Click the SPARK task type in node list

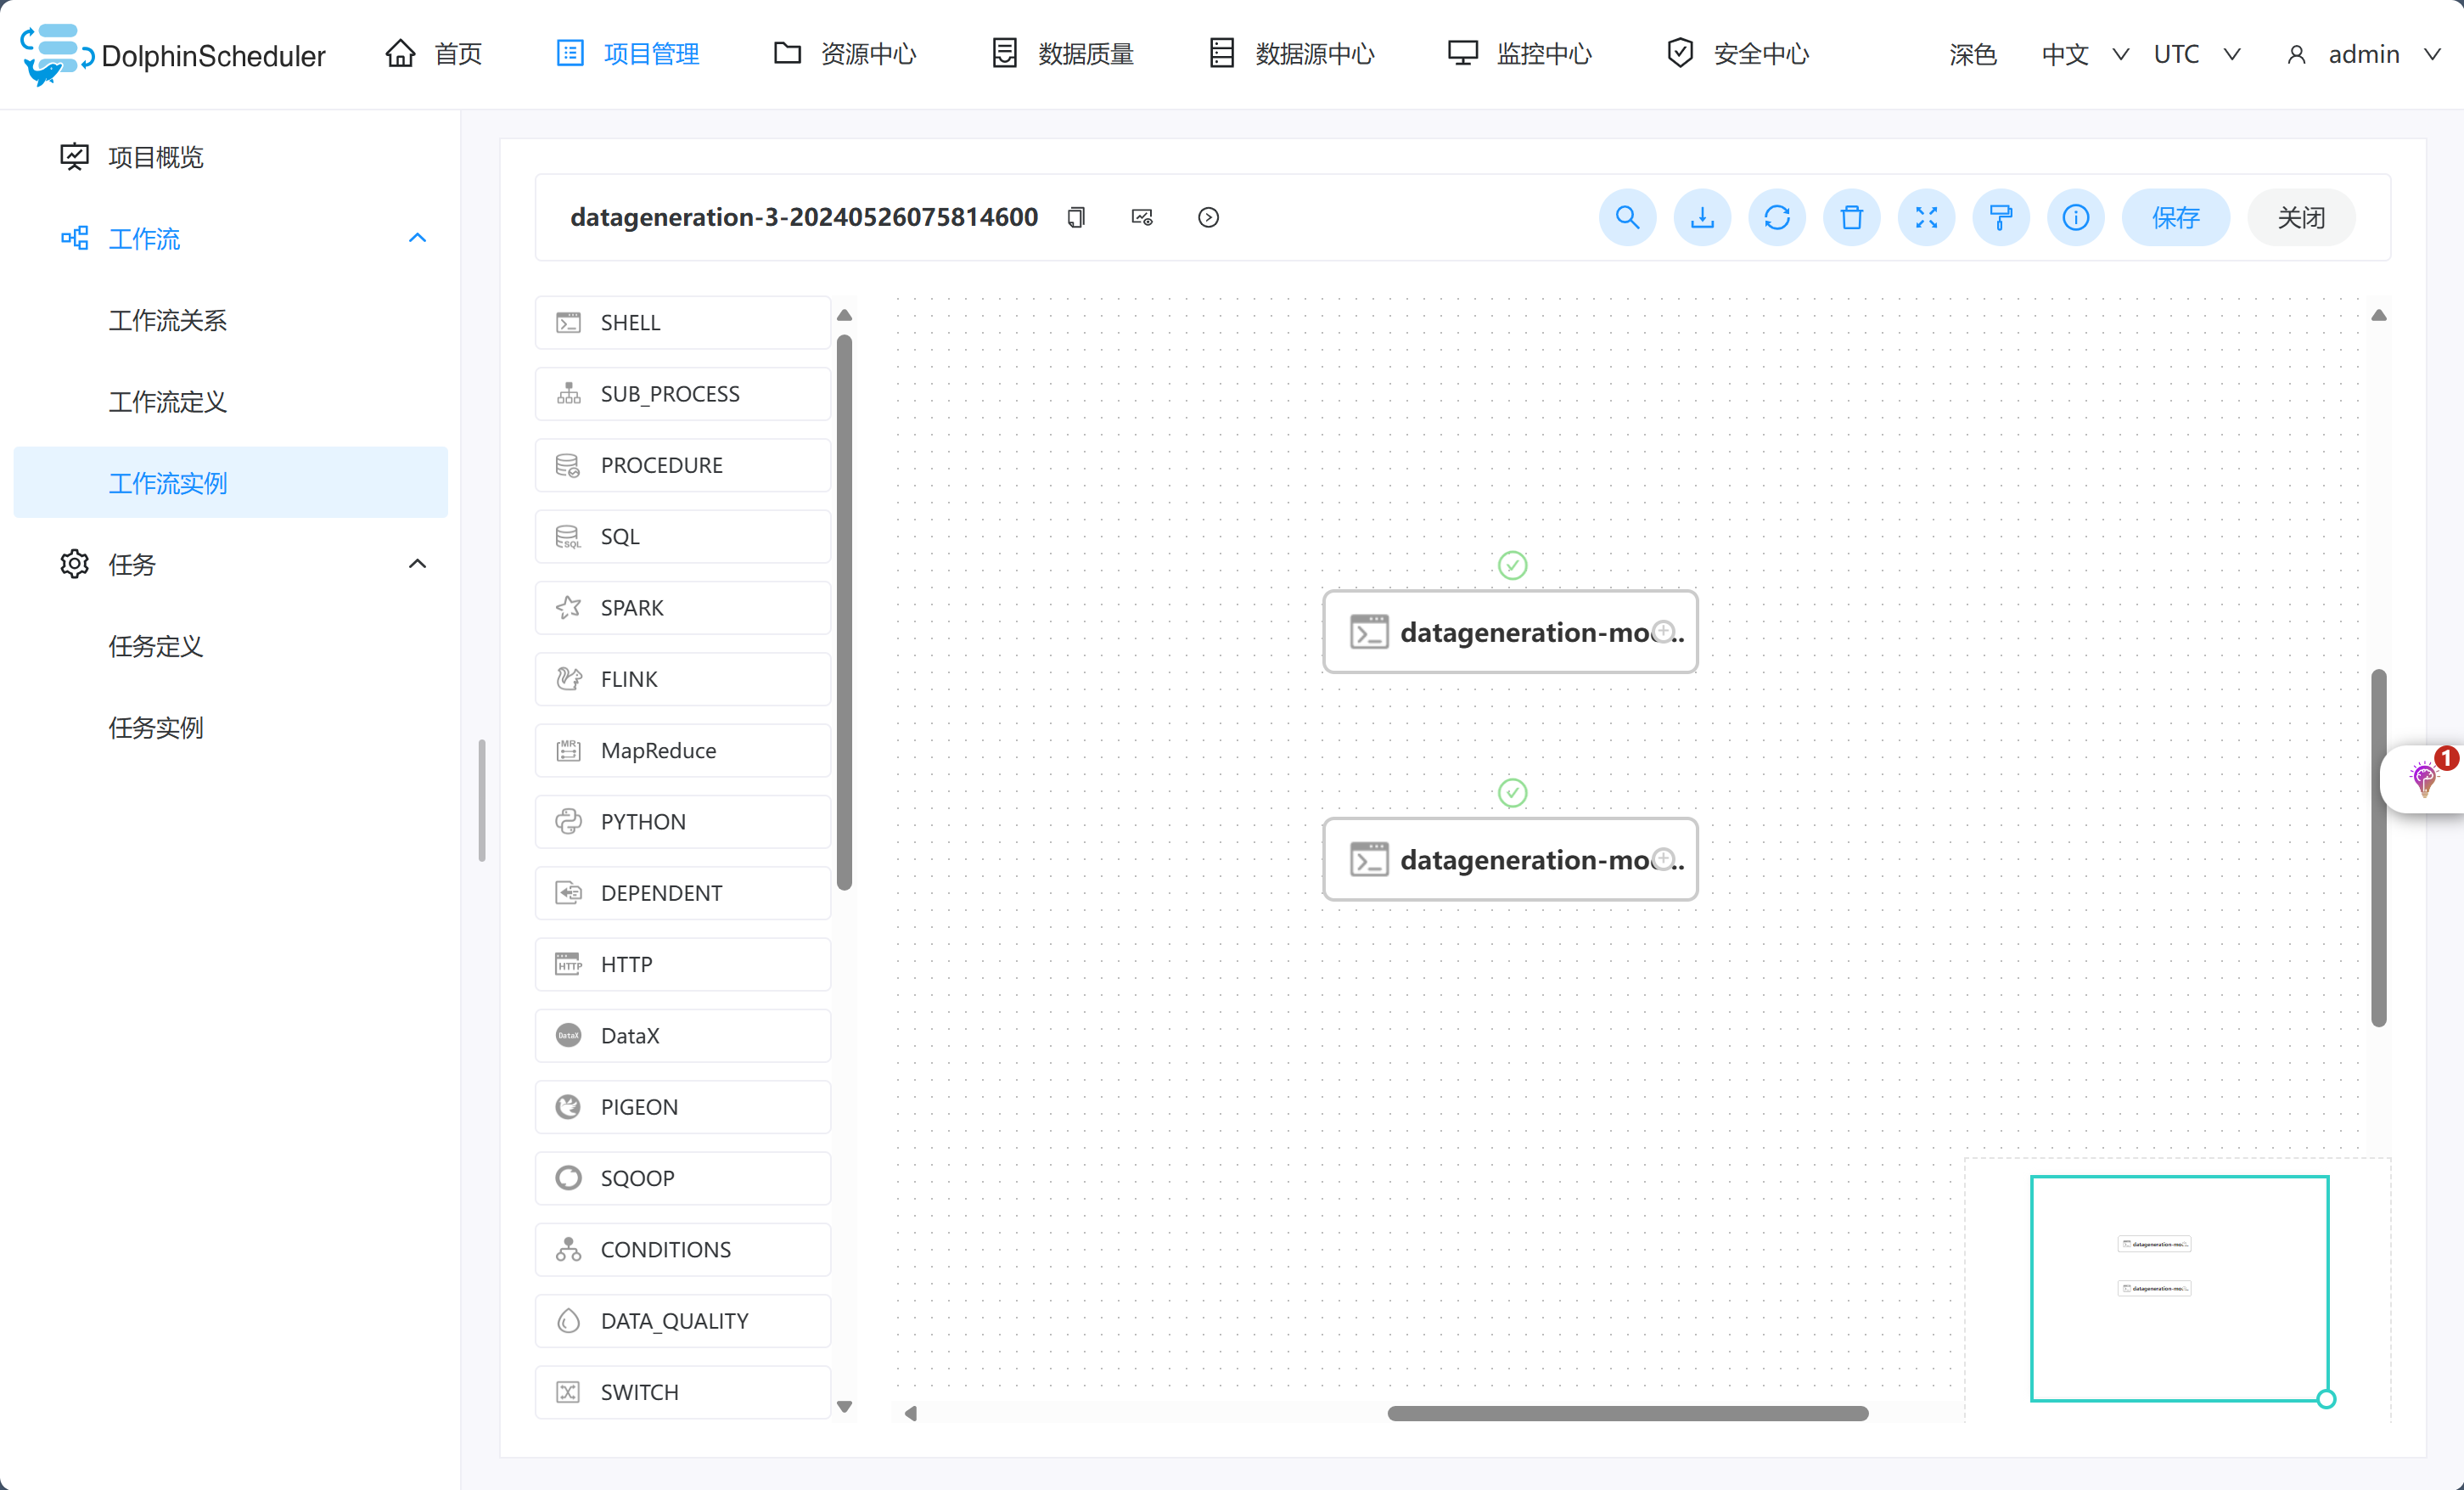point(685,608)
